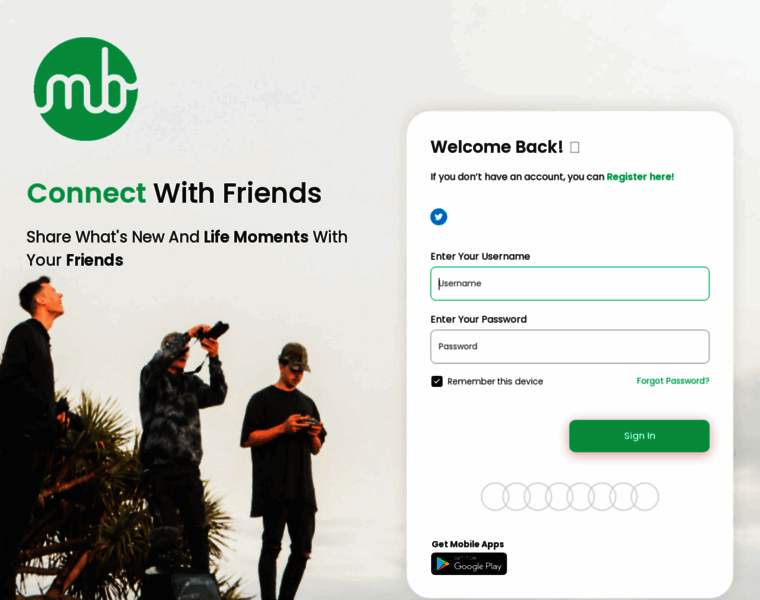The height and width of the screenshot is (600, 760).
Task: Click the third circle from the left
Action: click(538, 496)
